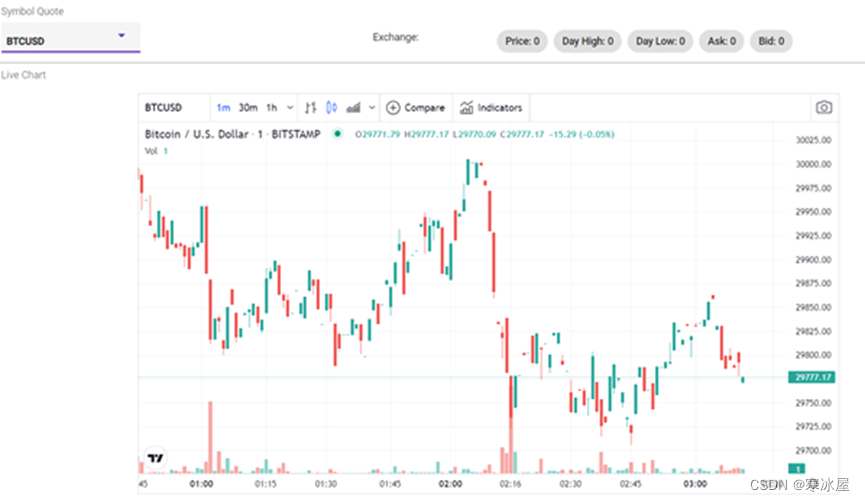Click the Compare button

415,108
